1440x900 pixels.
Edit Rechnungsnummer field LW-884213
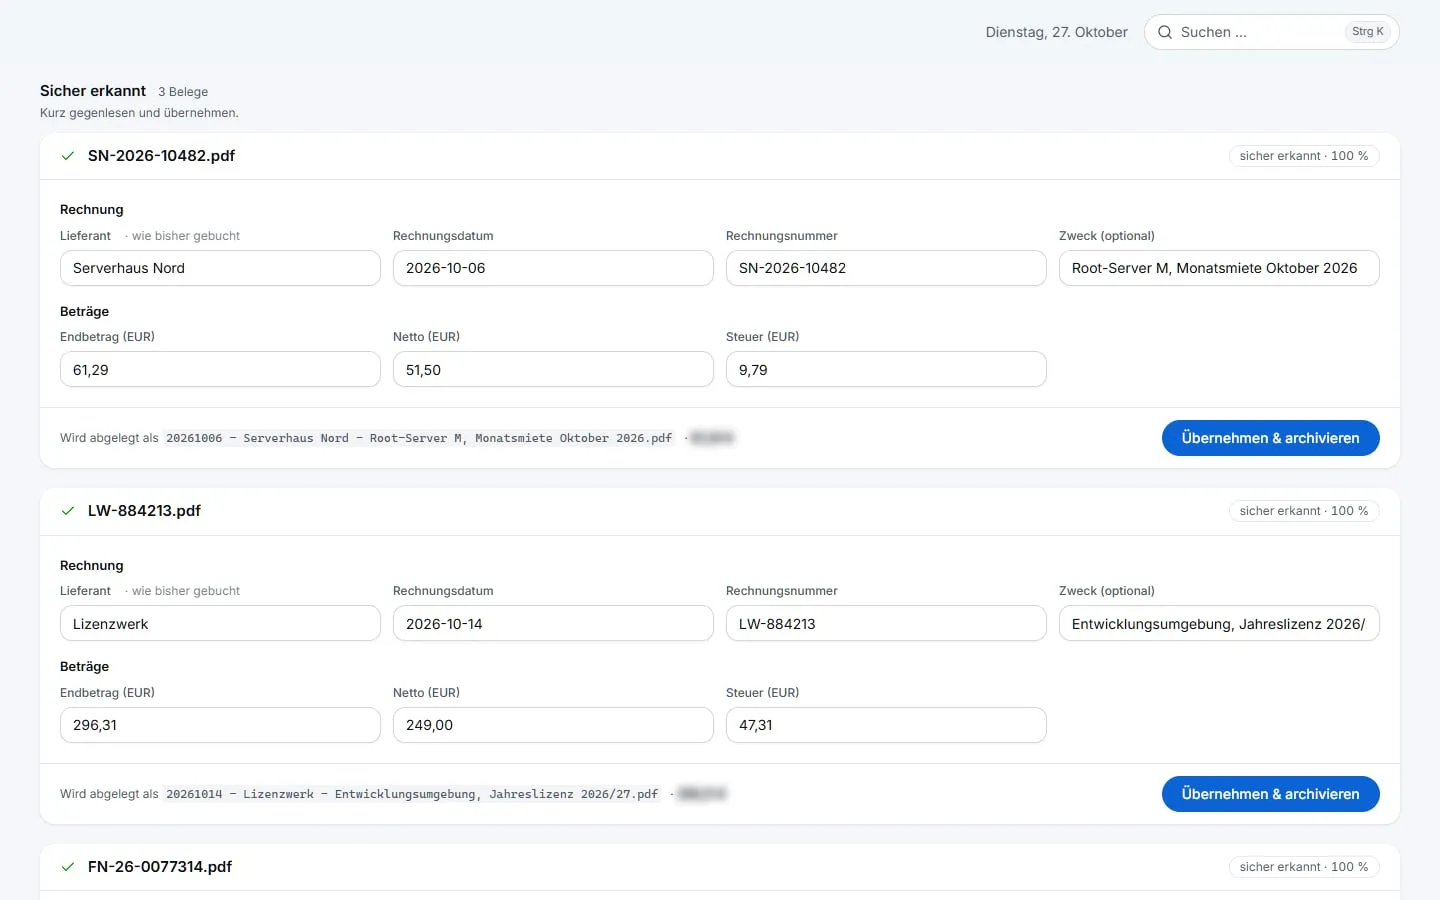[886, 623]
